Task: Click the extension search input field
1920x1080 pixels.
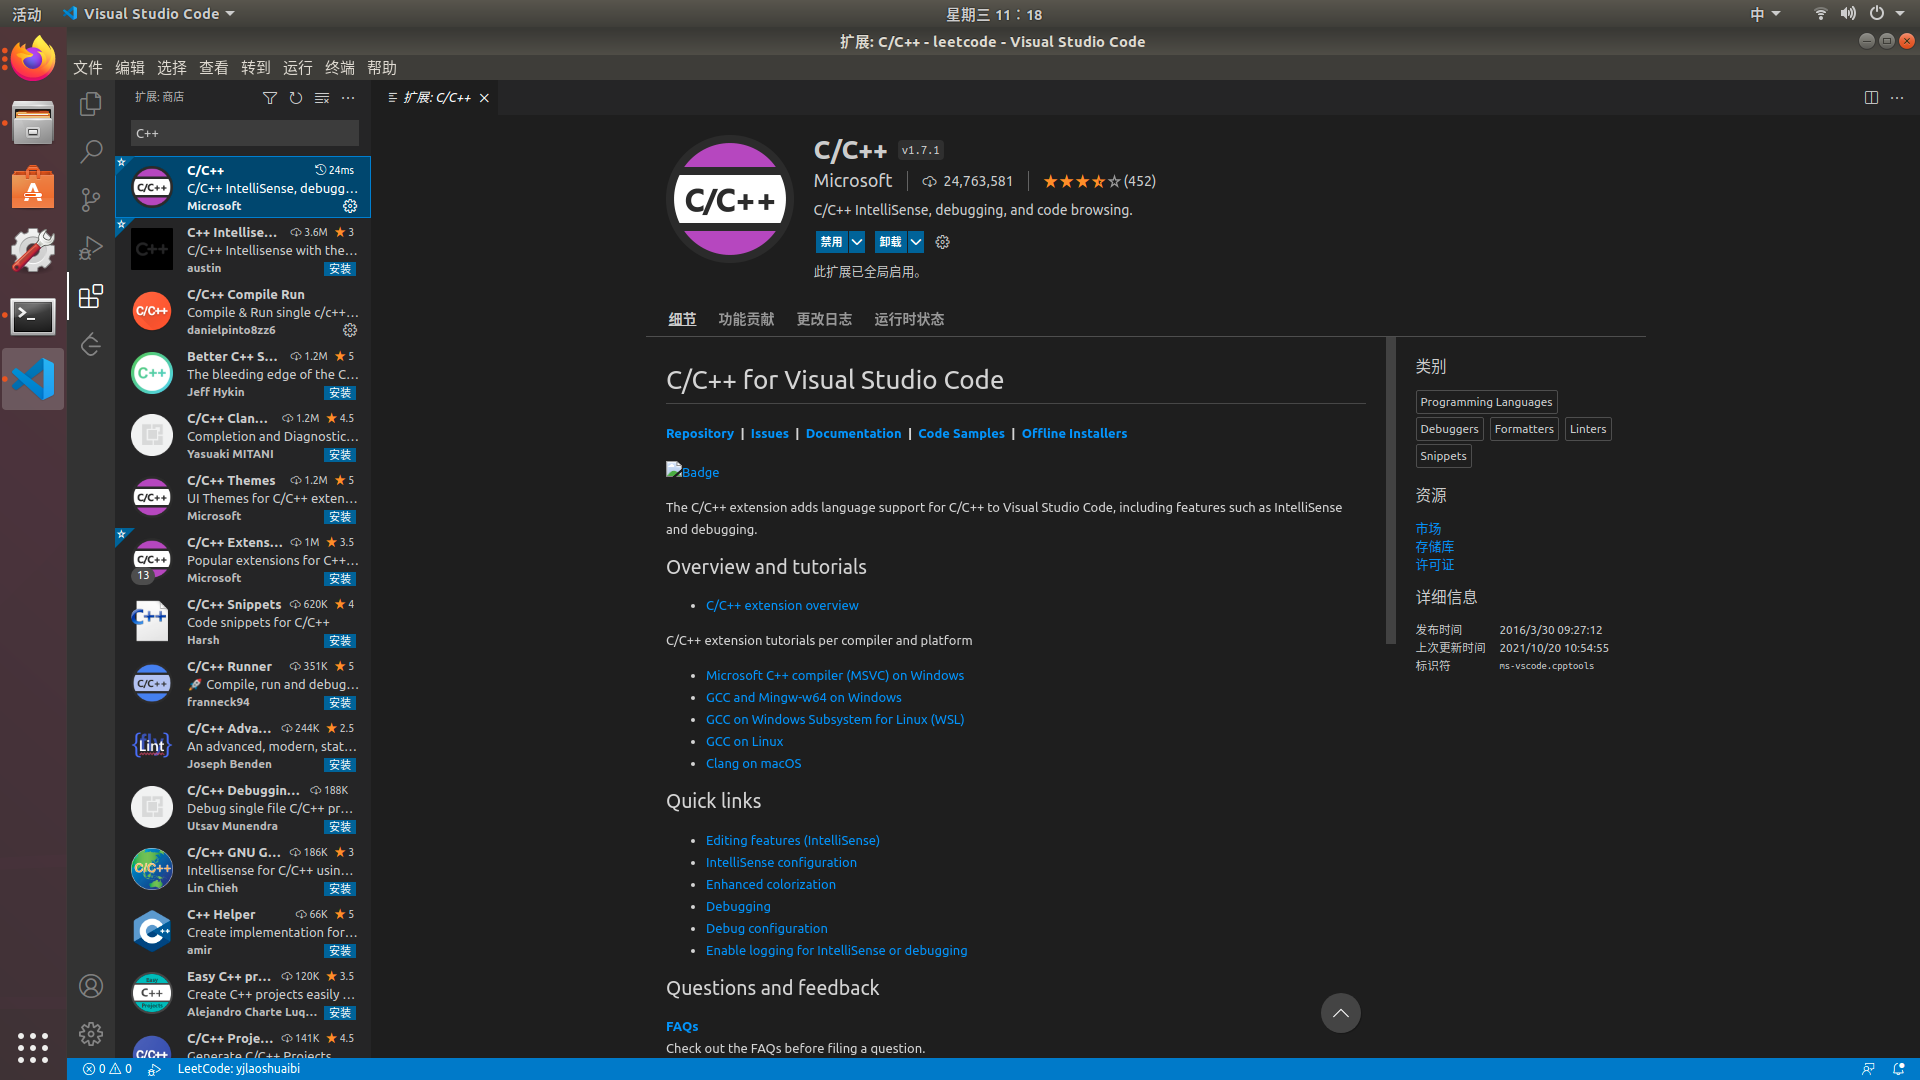Action: pos(244,133)
